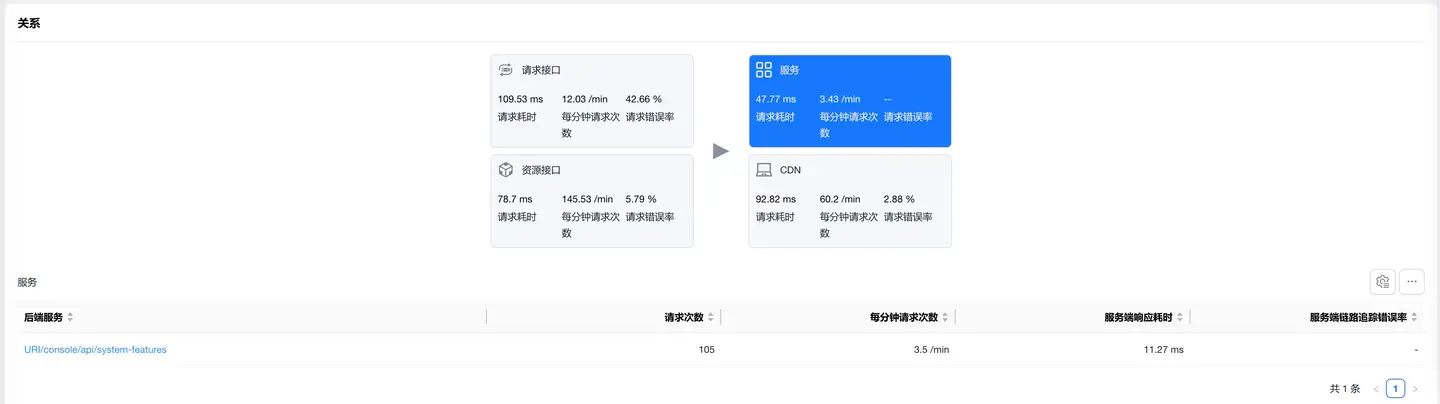Open table settings gear icon

[x=1383, y=282]
